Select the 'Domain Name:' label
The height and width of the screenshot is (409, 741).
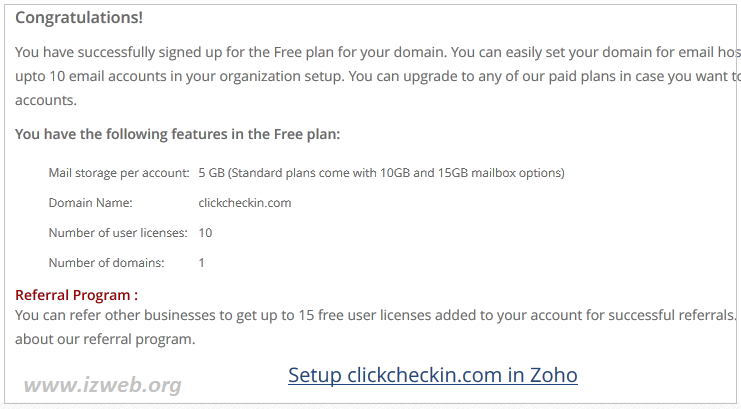tap(90, 203)
